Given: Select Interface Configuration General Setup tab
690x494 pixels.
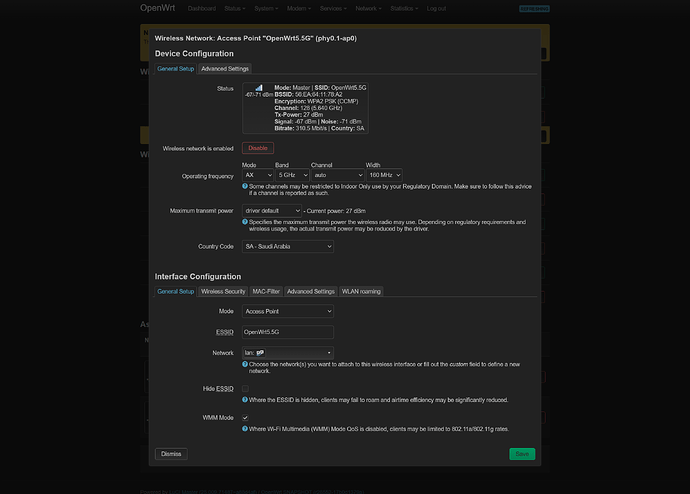Looking at the screenshot, I should tap(175, 291).
